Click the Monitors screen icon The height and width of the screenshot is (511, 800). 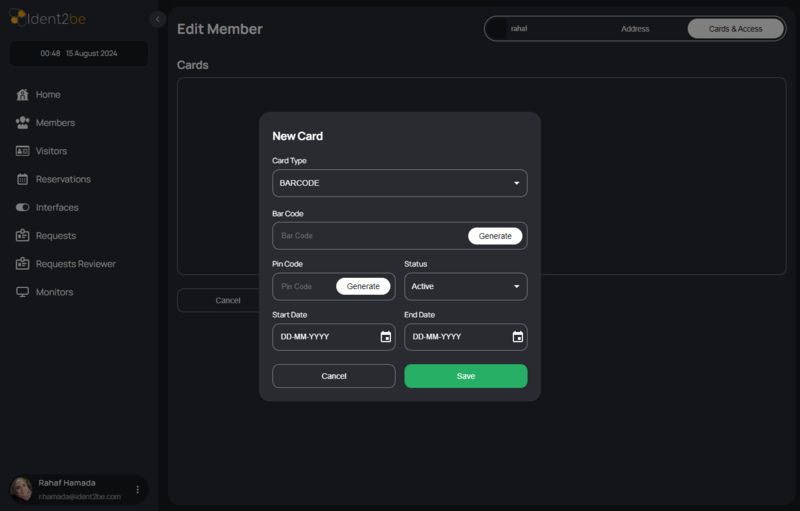point(23,292)
